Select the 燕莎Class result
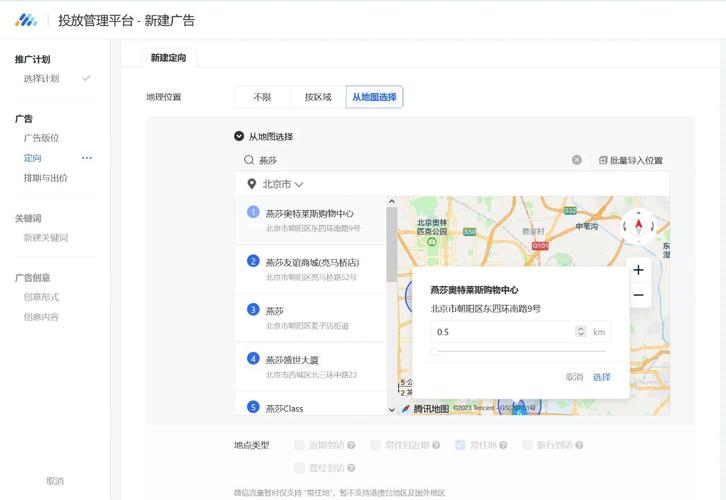The height and width of the screenshot is (500, 726). click(310, 404)
